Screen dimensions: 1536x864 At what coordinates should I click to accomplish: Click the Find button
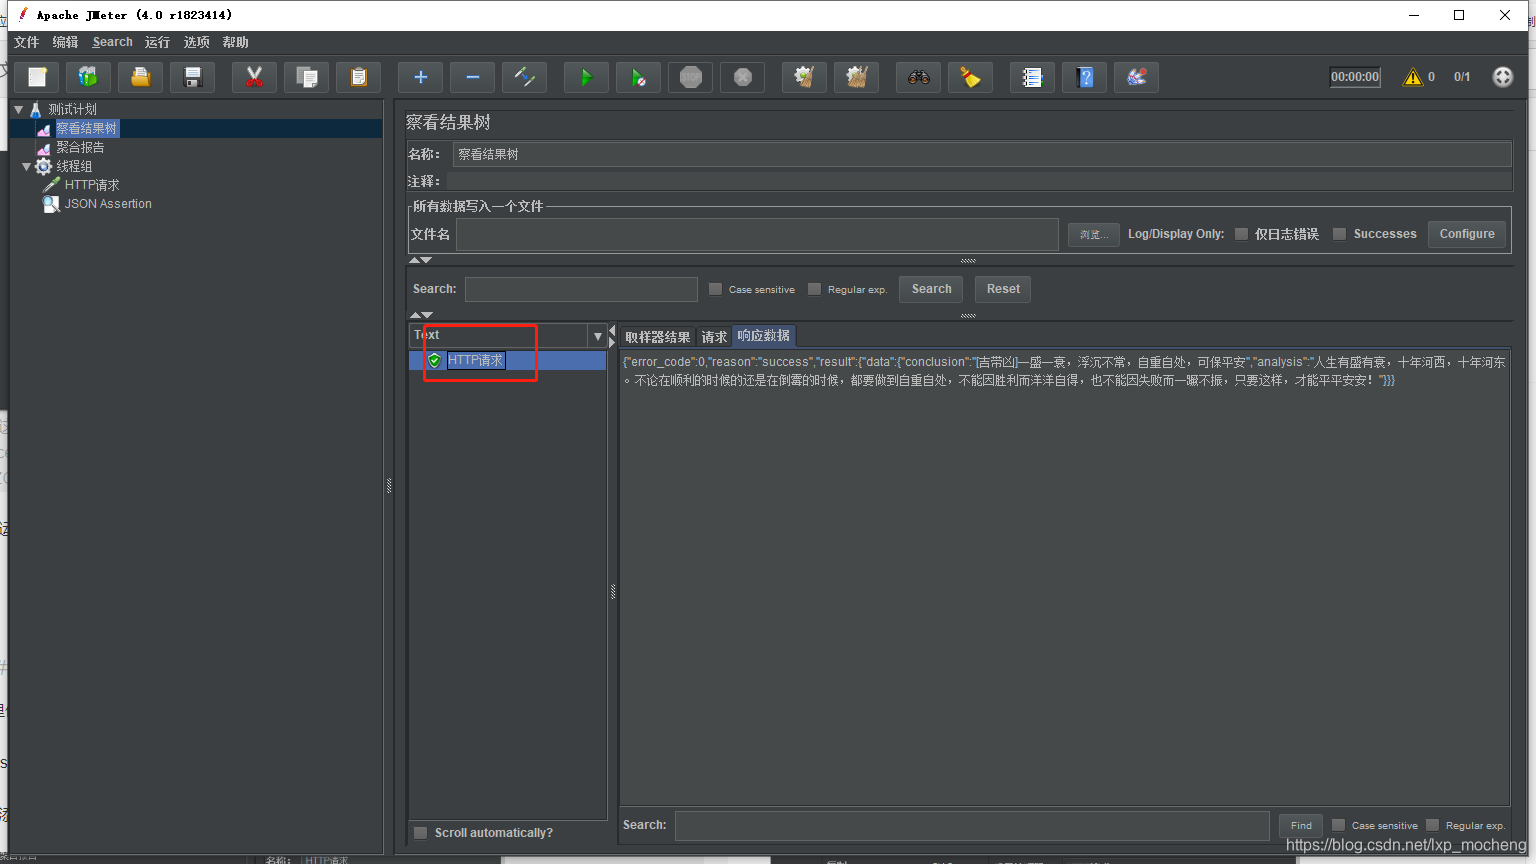pos(1301,826)
